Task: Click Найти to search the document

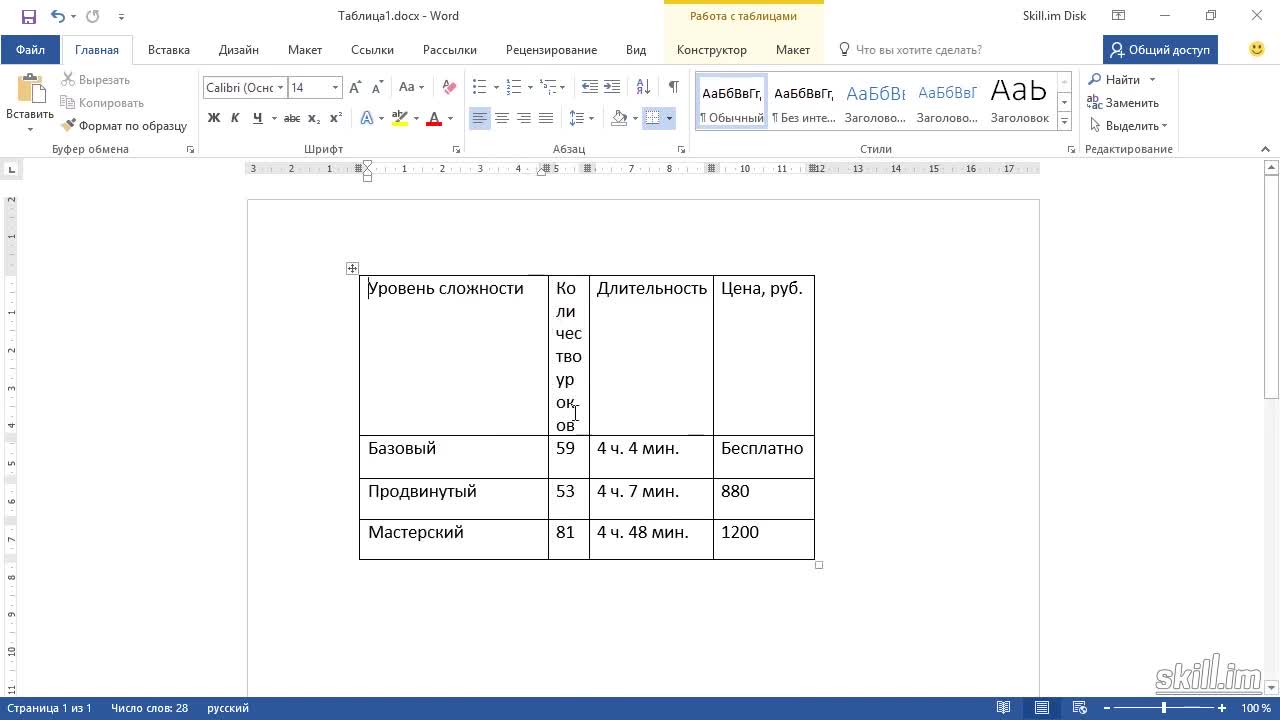Action: 1115,80
